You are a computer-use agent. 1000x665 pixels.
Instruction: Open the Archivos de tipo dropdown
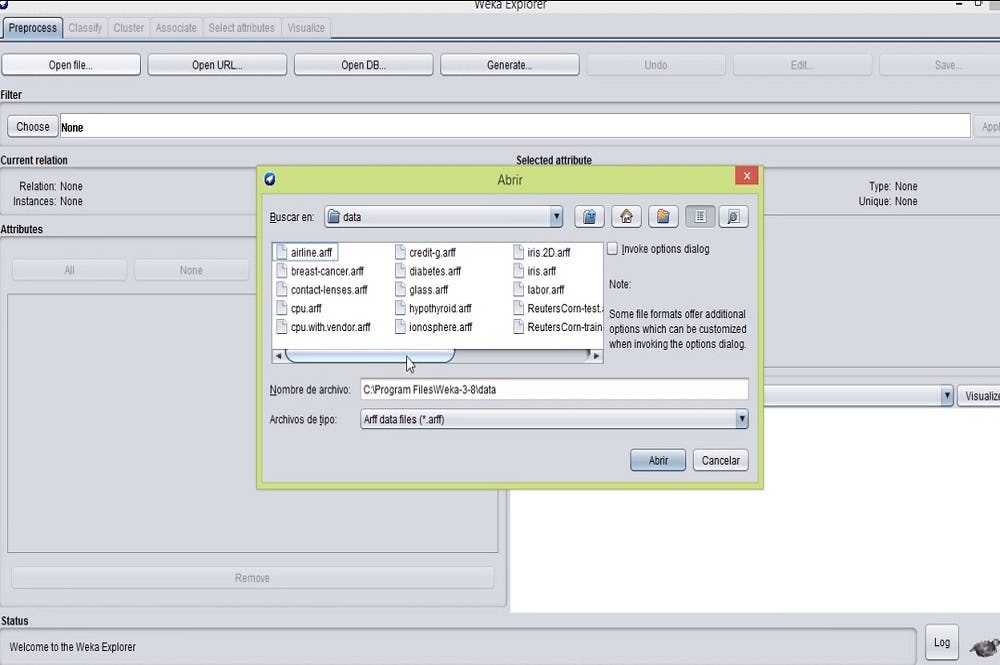741,420
